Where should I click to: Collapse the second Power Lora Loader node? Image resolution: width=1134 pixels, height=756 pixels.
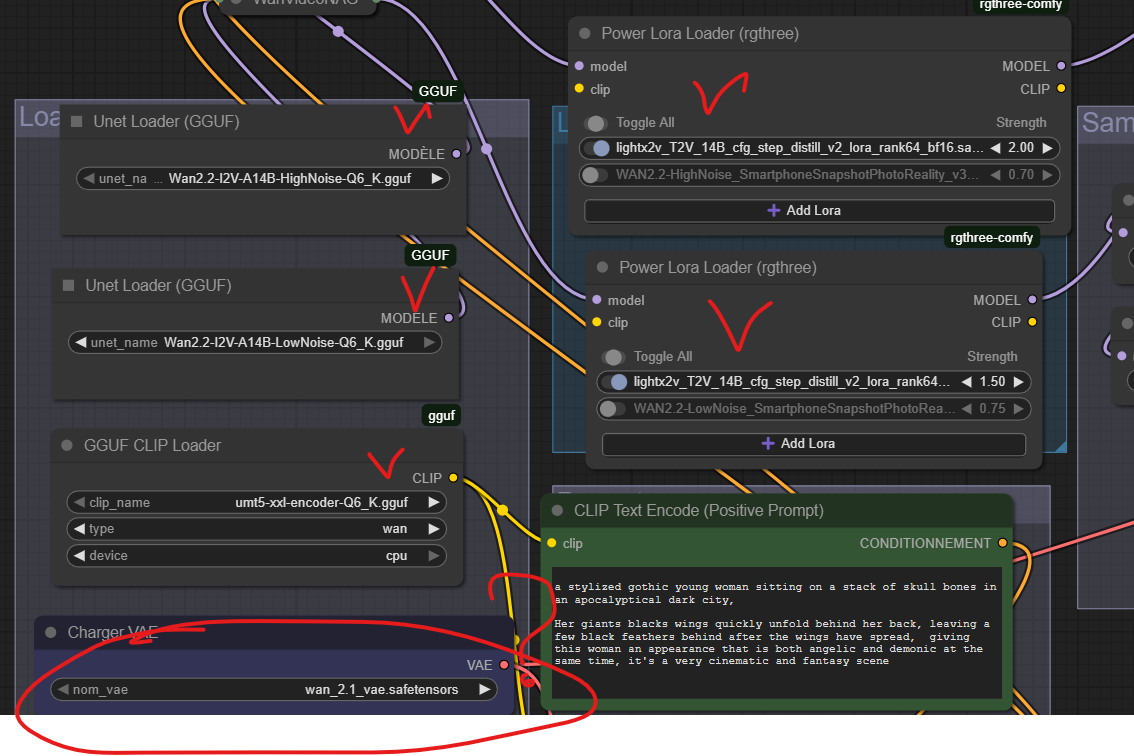coord(602,267)
